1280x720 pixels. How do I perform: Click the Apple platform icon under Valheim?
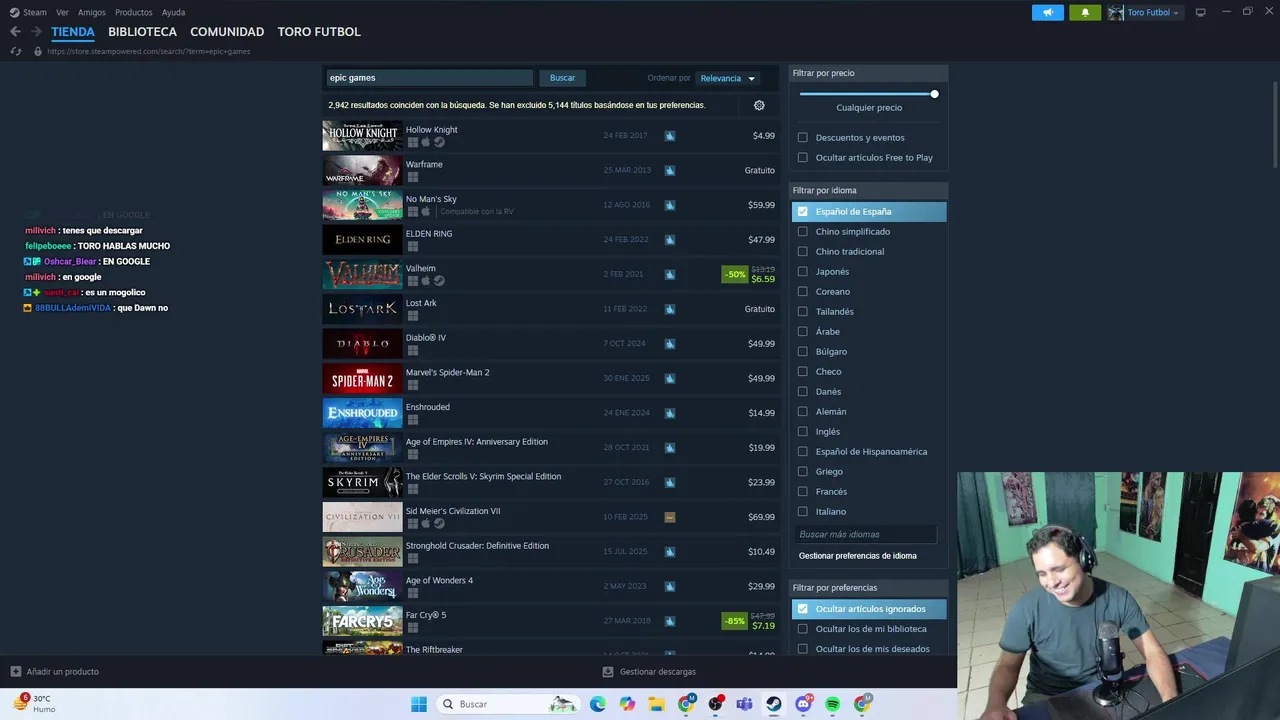(x=426, y=281)
